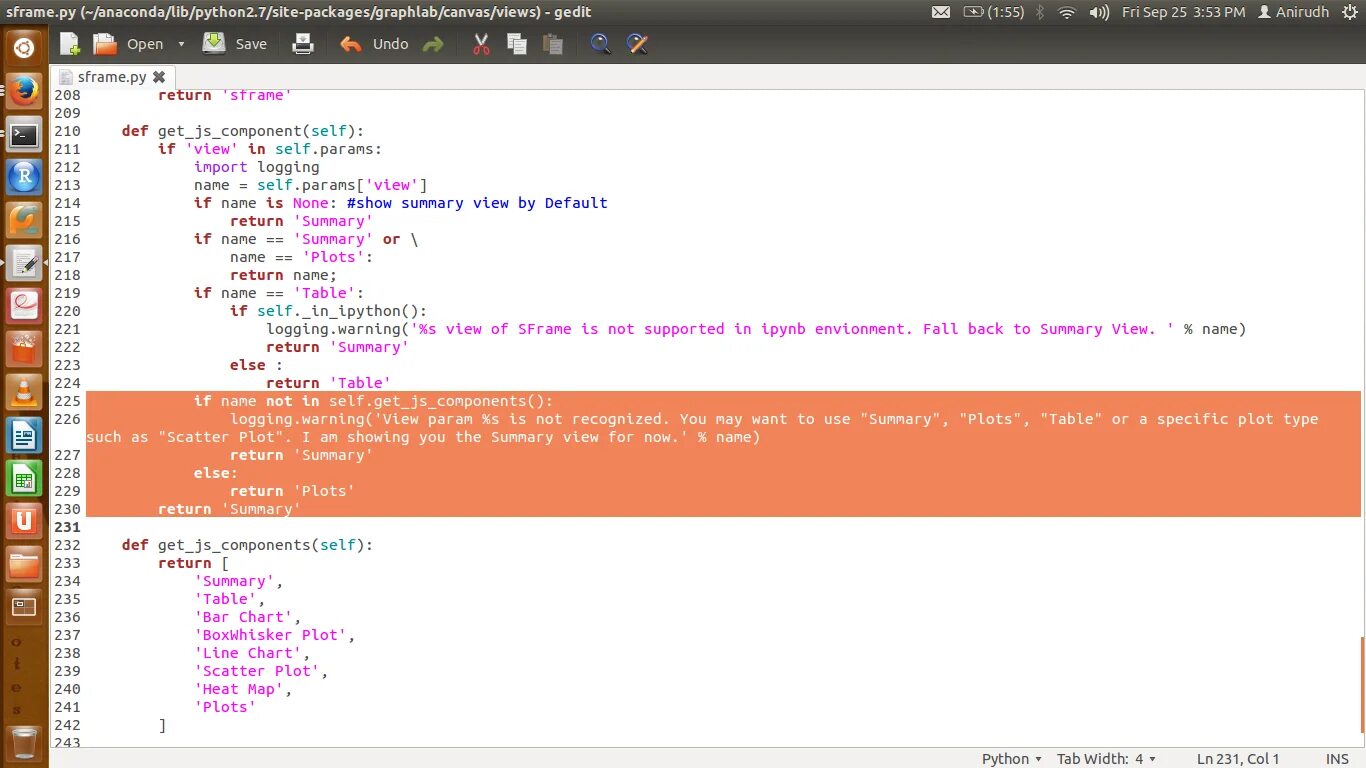Open LibreOffice Writer from the launcher
Image resolution: width=1366 pixels, height=768 pixels.
[24, 435]
